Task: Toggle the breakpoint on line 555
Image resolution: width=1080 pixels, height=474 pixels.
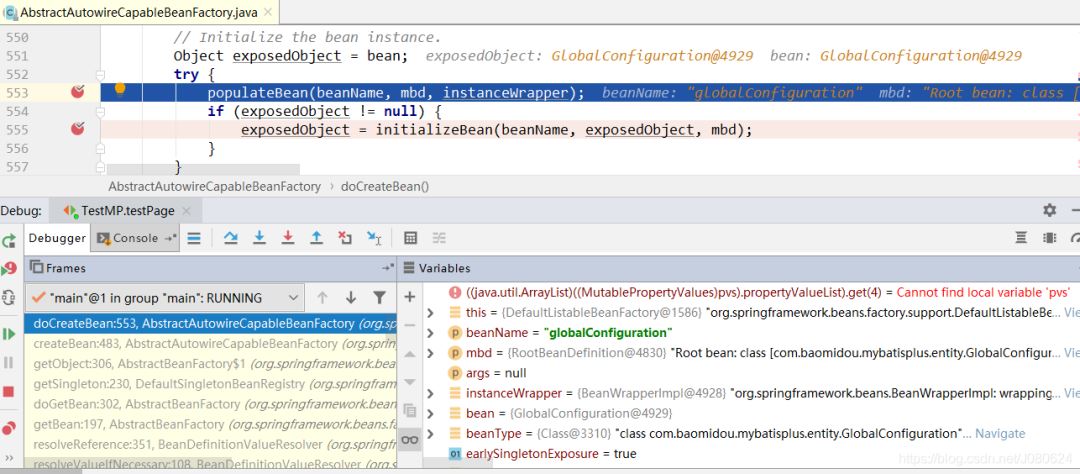Action: (78, 129)
